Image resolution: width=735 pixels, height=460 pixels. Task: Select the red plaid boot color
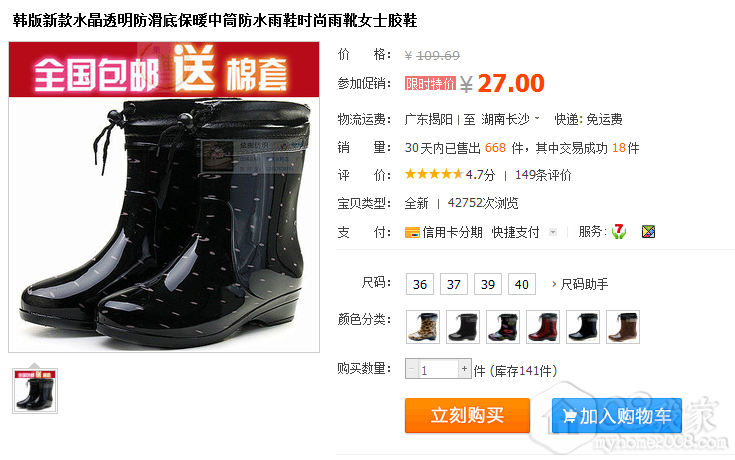[543, 327]
